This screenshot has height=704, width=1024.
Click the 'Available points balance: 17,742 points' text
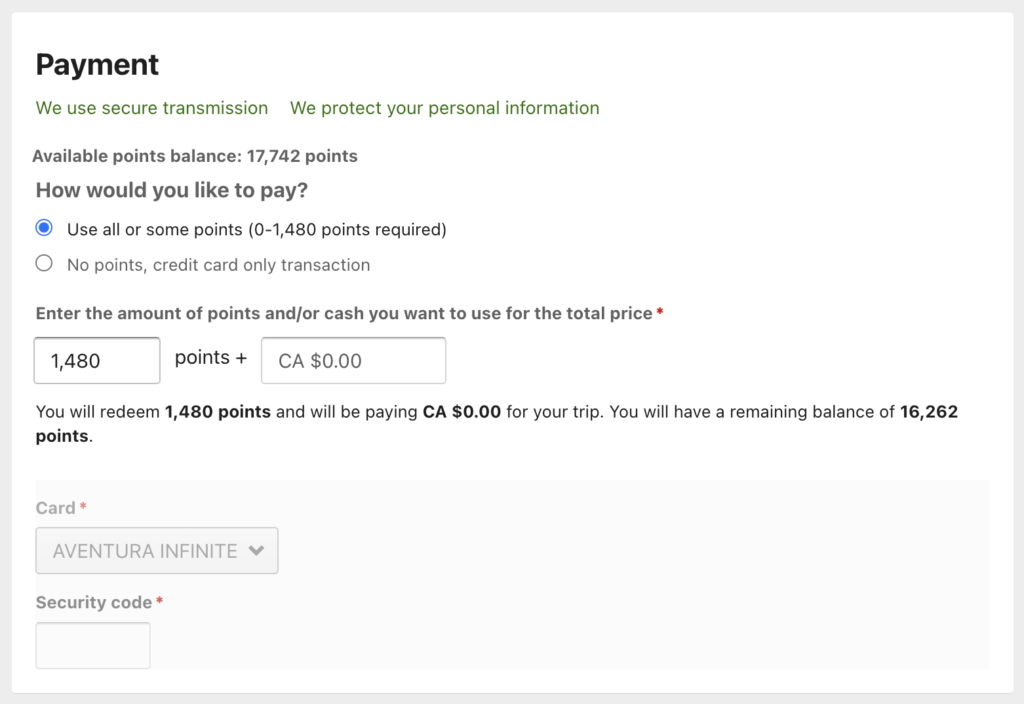(195, 156)
